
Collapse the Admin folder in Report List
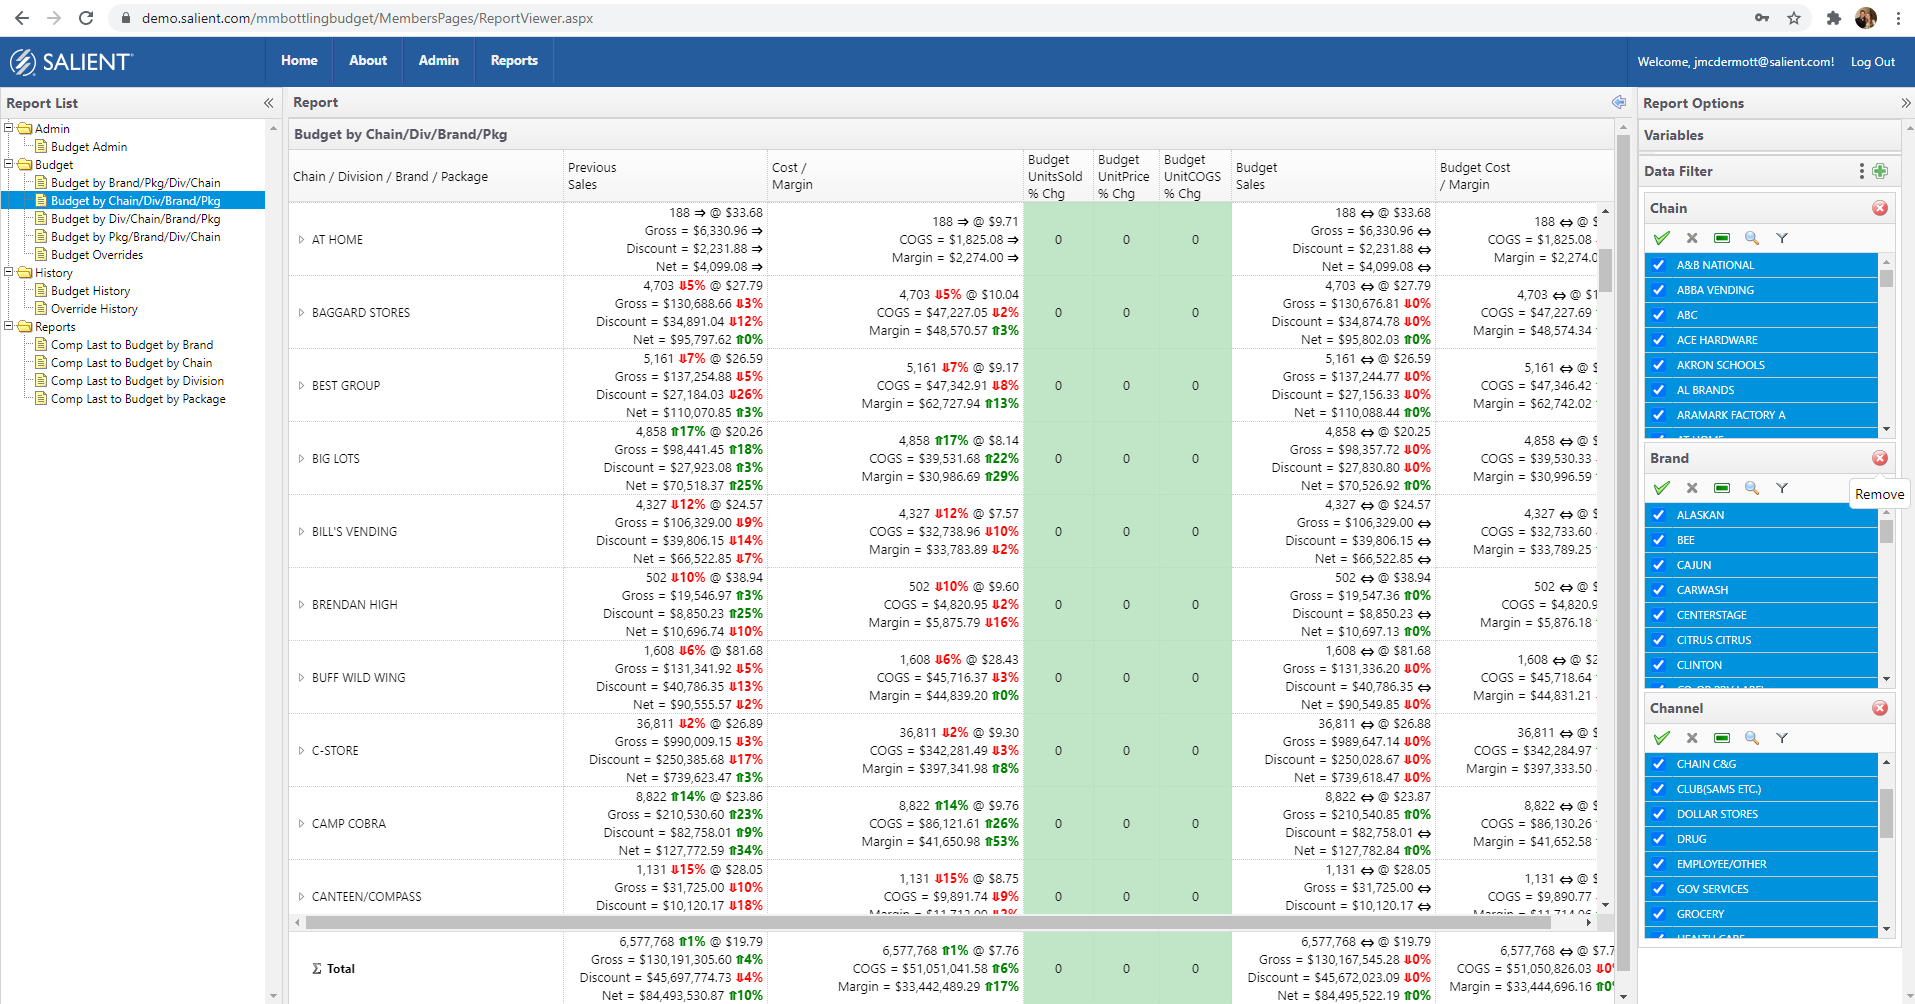point(9,128)
